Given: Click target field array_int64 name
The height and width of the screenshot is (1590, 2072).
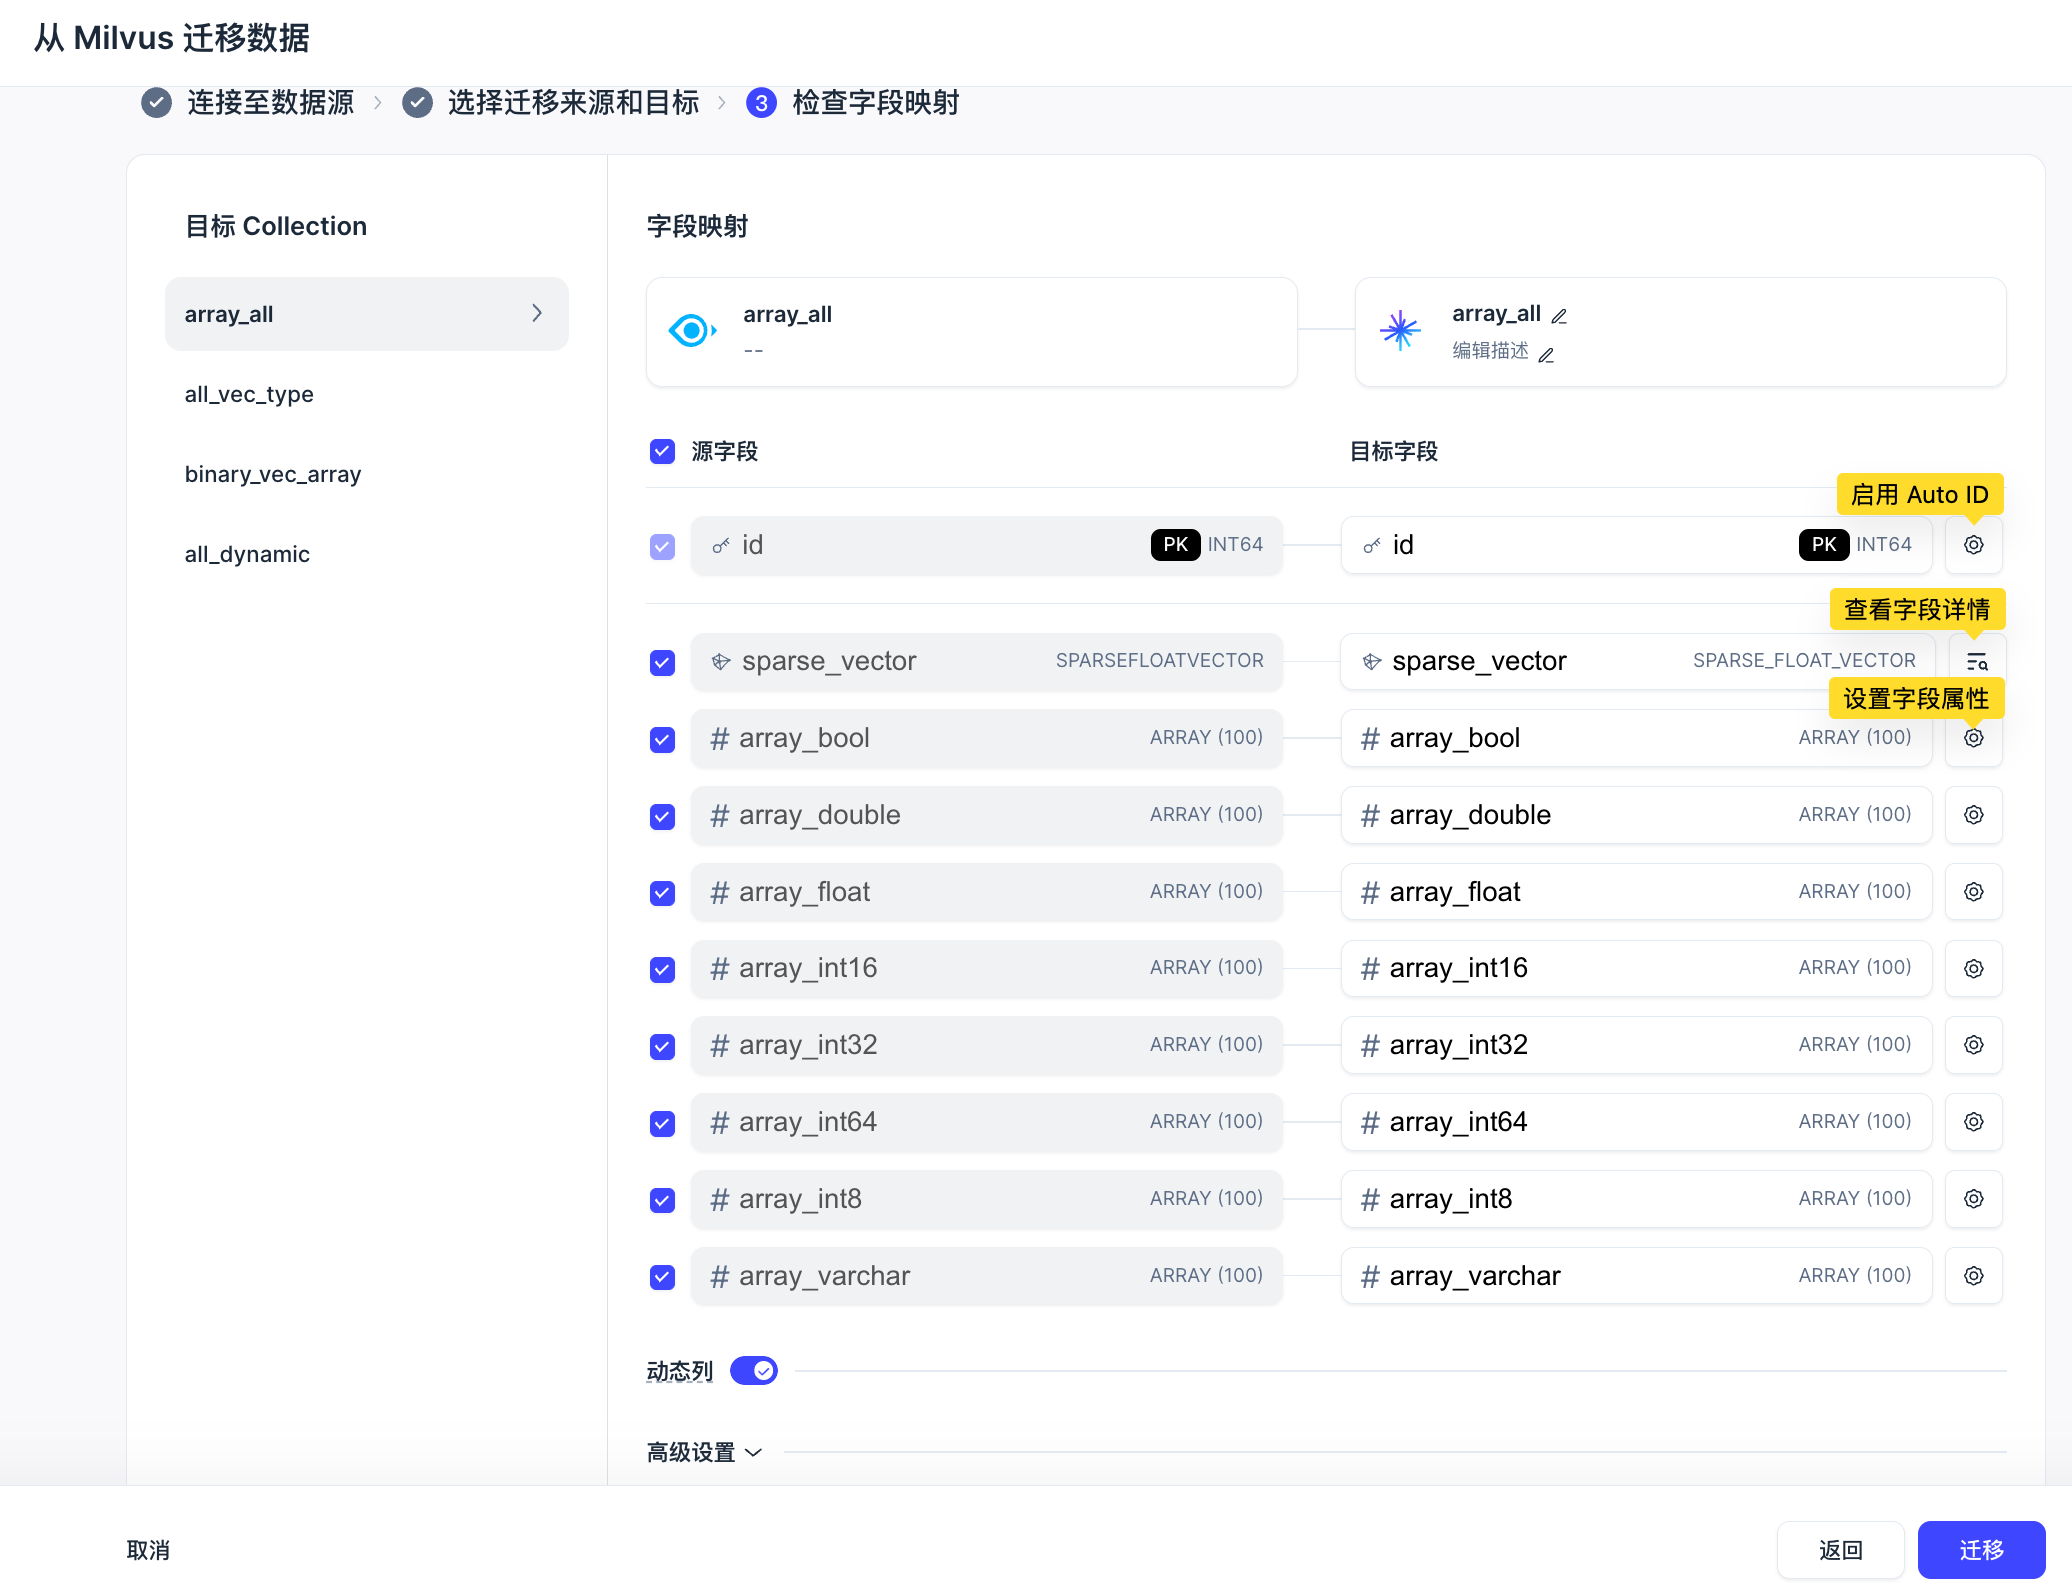Looking at the screenshot, I should 1459,1122.
